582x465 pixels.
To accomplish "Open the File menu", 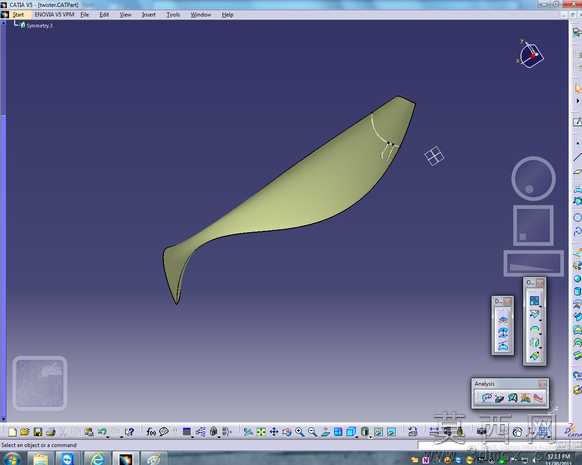I will coord(85,14).
